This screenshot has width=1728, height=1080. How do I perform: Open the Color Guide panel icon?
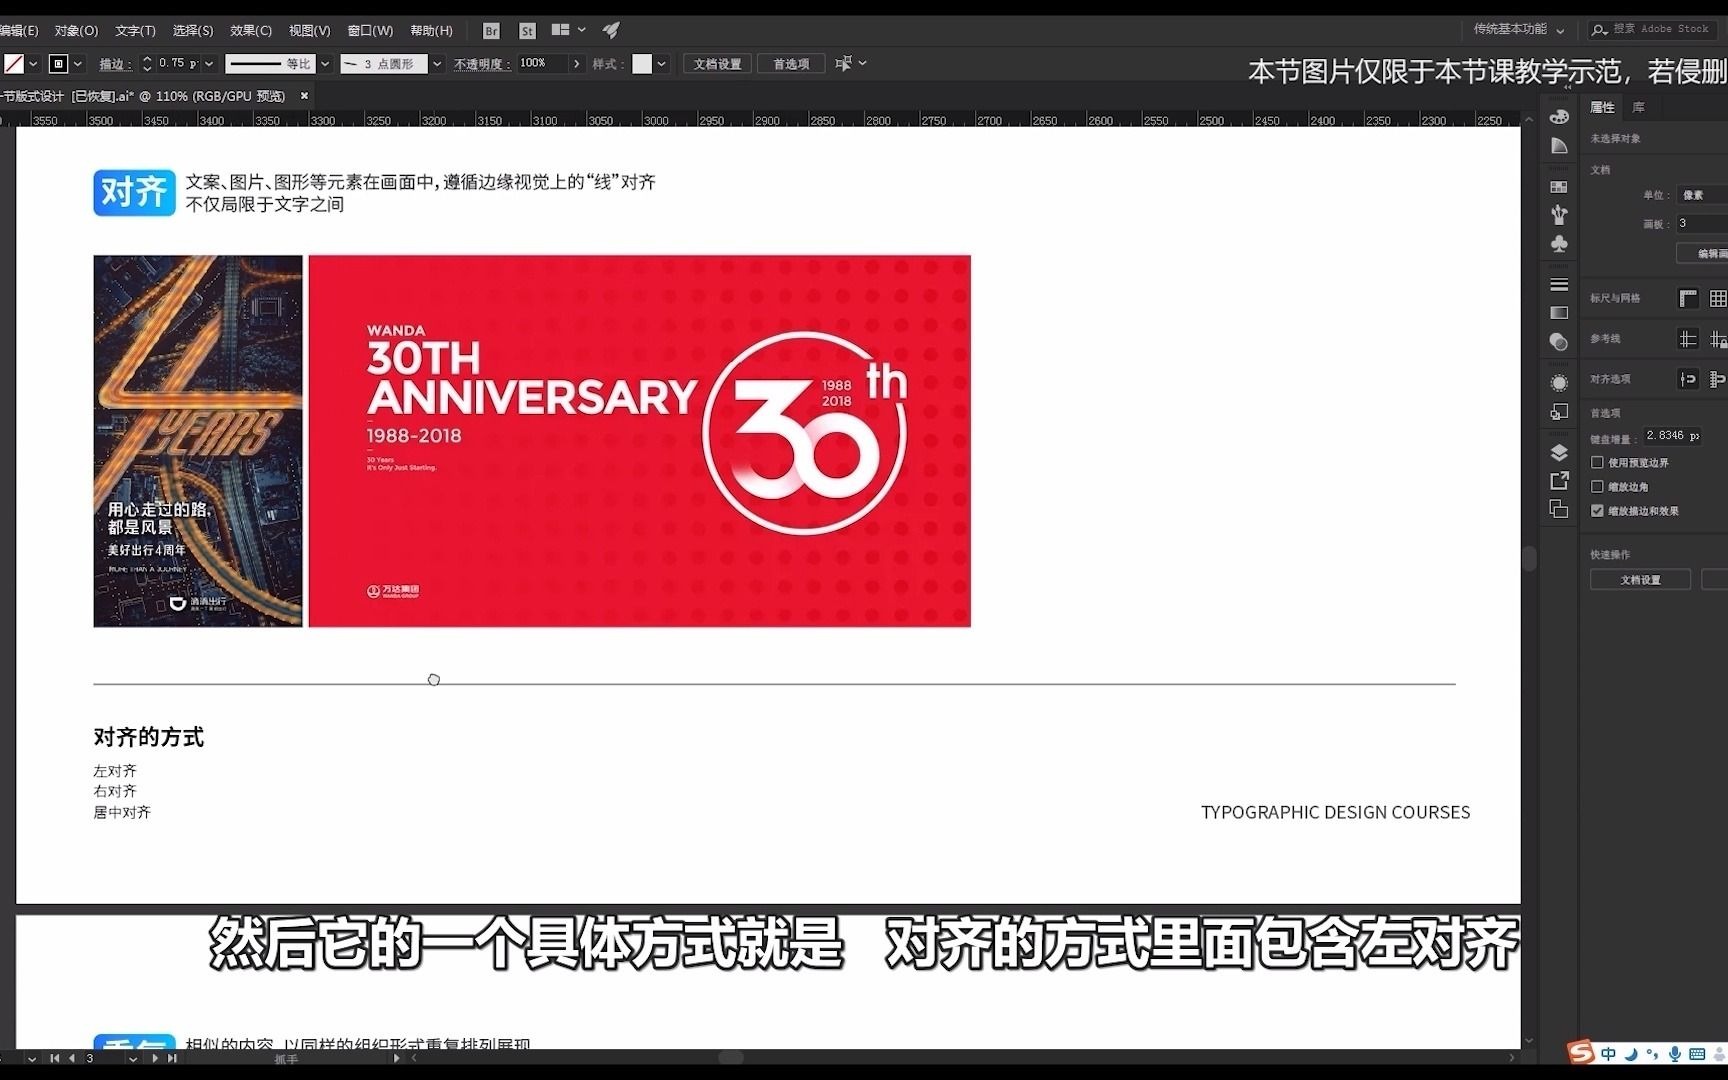click(1558, 146)
